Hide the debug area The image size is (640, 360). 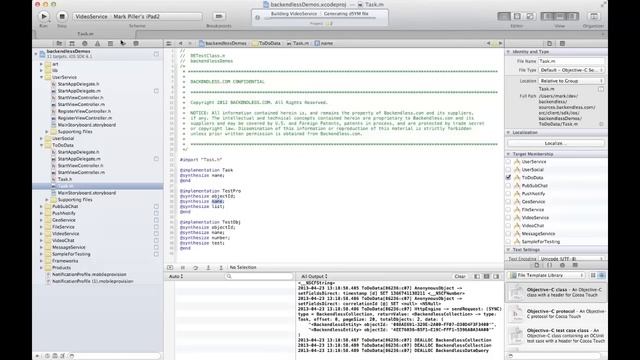(170, 267)
